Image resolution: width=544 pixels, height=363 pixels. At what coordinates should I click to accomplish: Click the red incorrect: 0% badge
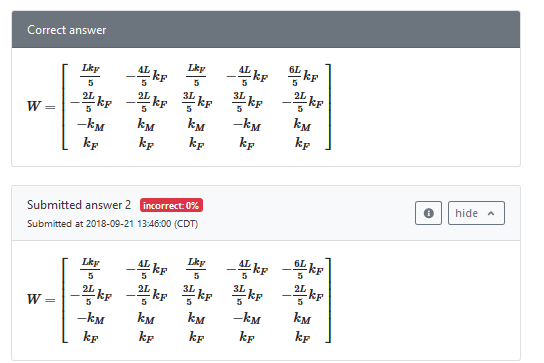pyautogui.click(x=171, y=205)
